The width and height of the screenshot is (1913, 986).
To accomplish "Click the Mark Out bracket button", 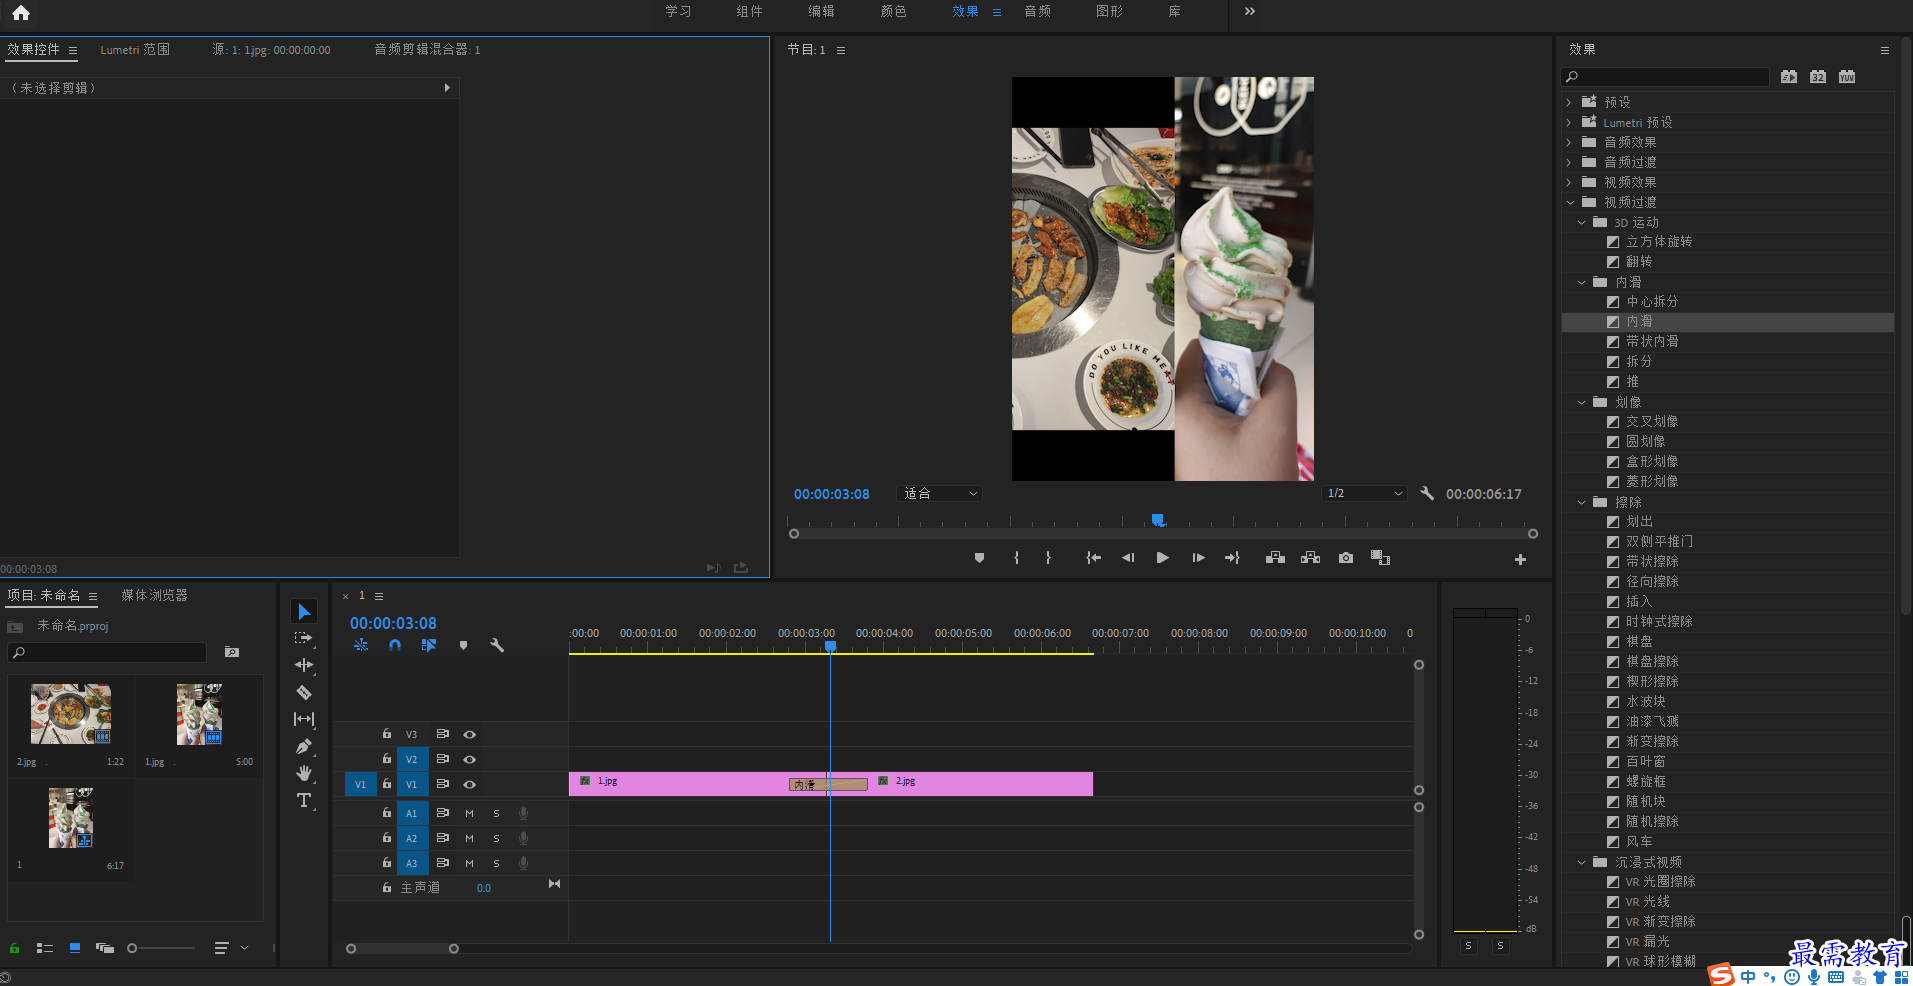I will [x=1048, y=558].
